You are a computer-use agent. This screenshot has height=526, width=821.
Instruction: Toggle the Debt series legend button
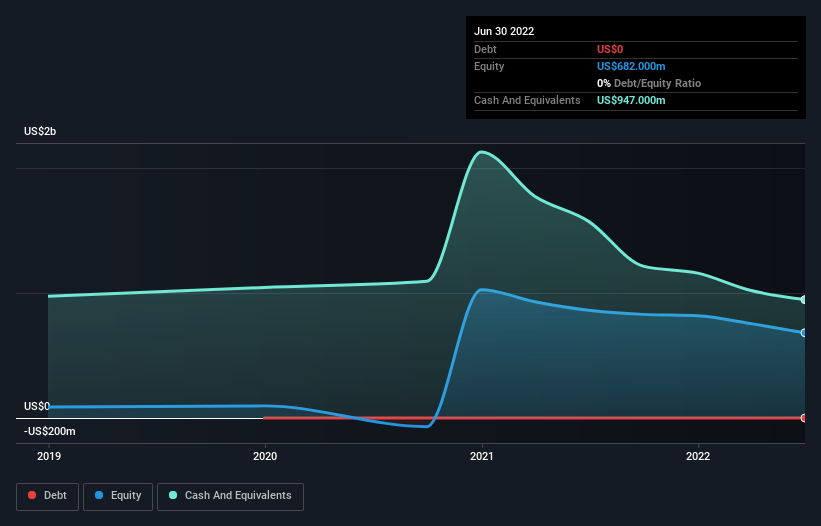(x=47, y=496)
